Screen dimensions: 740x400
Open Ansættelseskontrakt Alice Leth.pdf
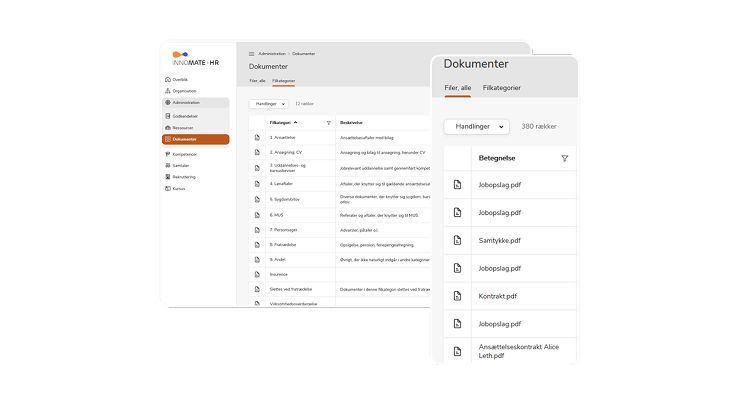pos(518,352)
